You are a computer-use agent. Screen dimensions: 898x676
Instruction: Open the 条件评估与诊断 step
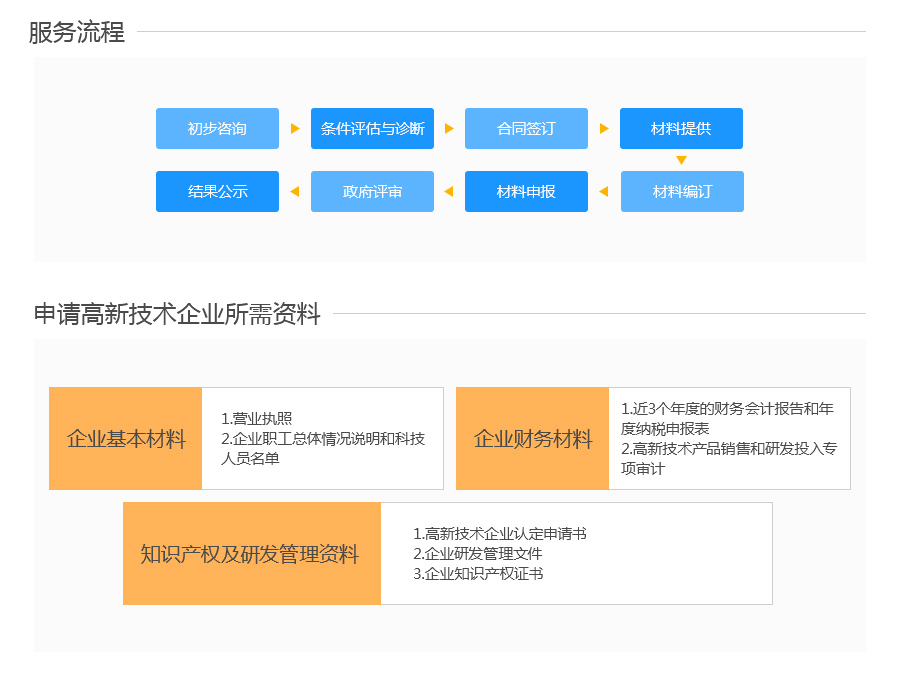point(372,129)
